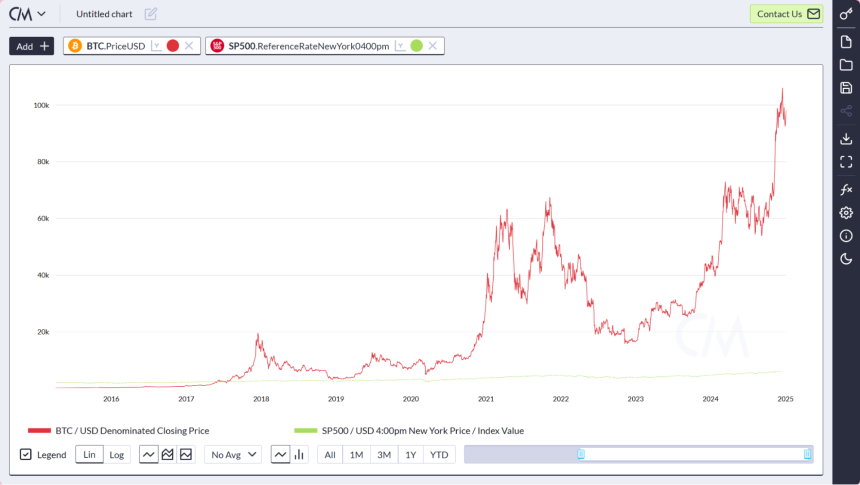
Task: Open the formula fx editor
Action: (846, 190)
